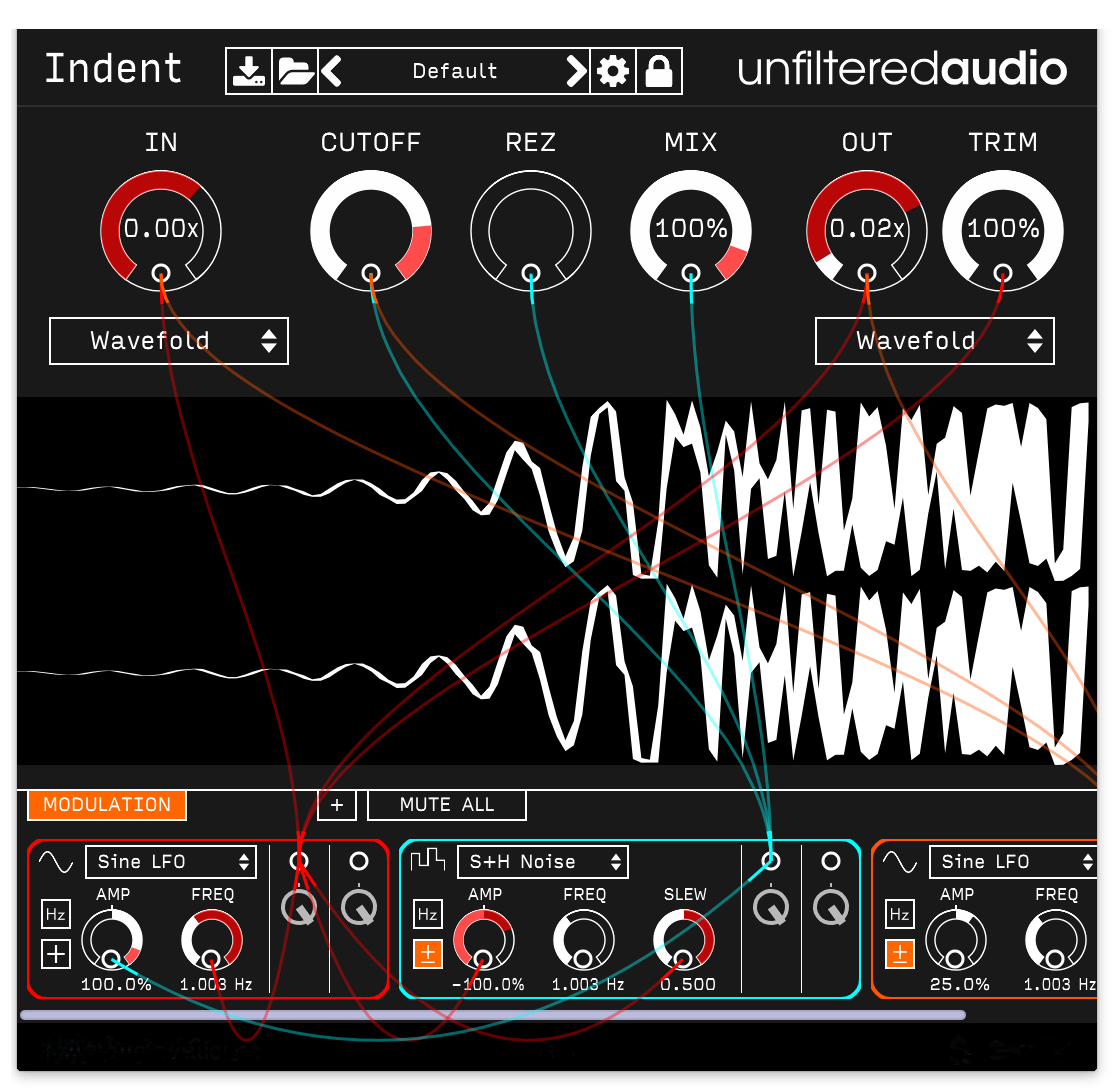1114x1092 pixels.
Task: Click the CUTOFF knob
Action: [371, 229]
